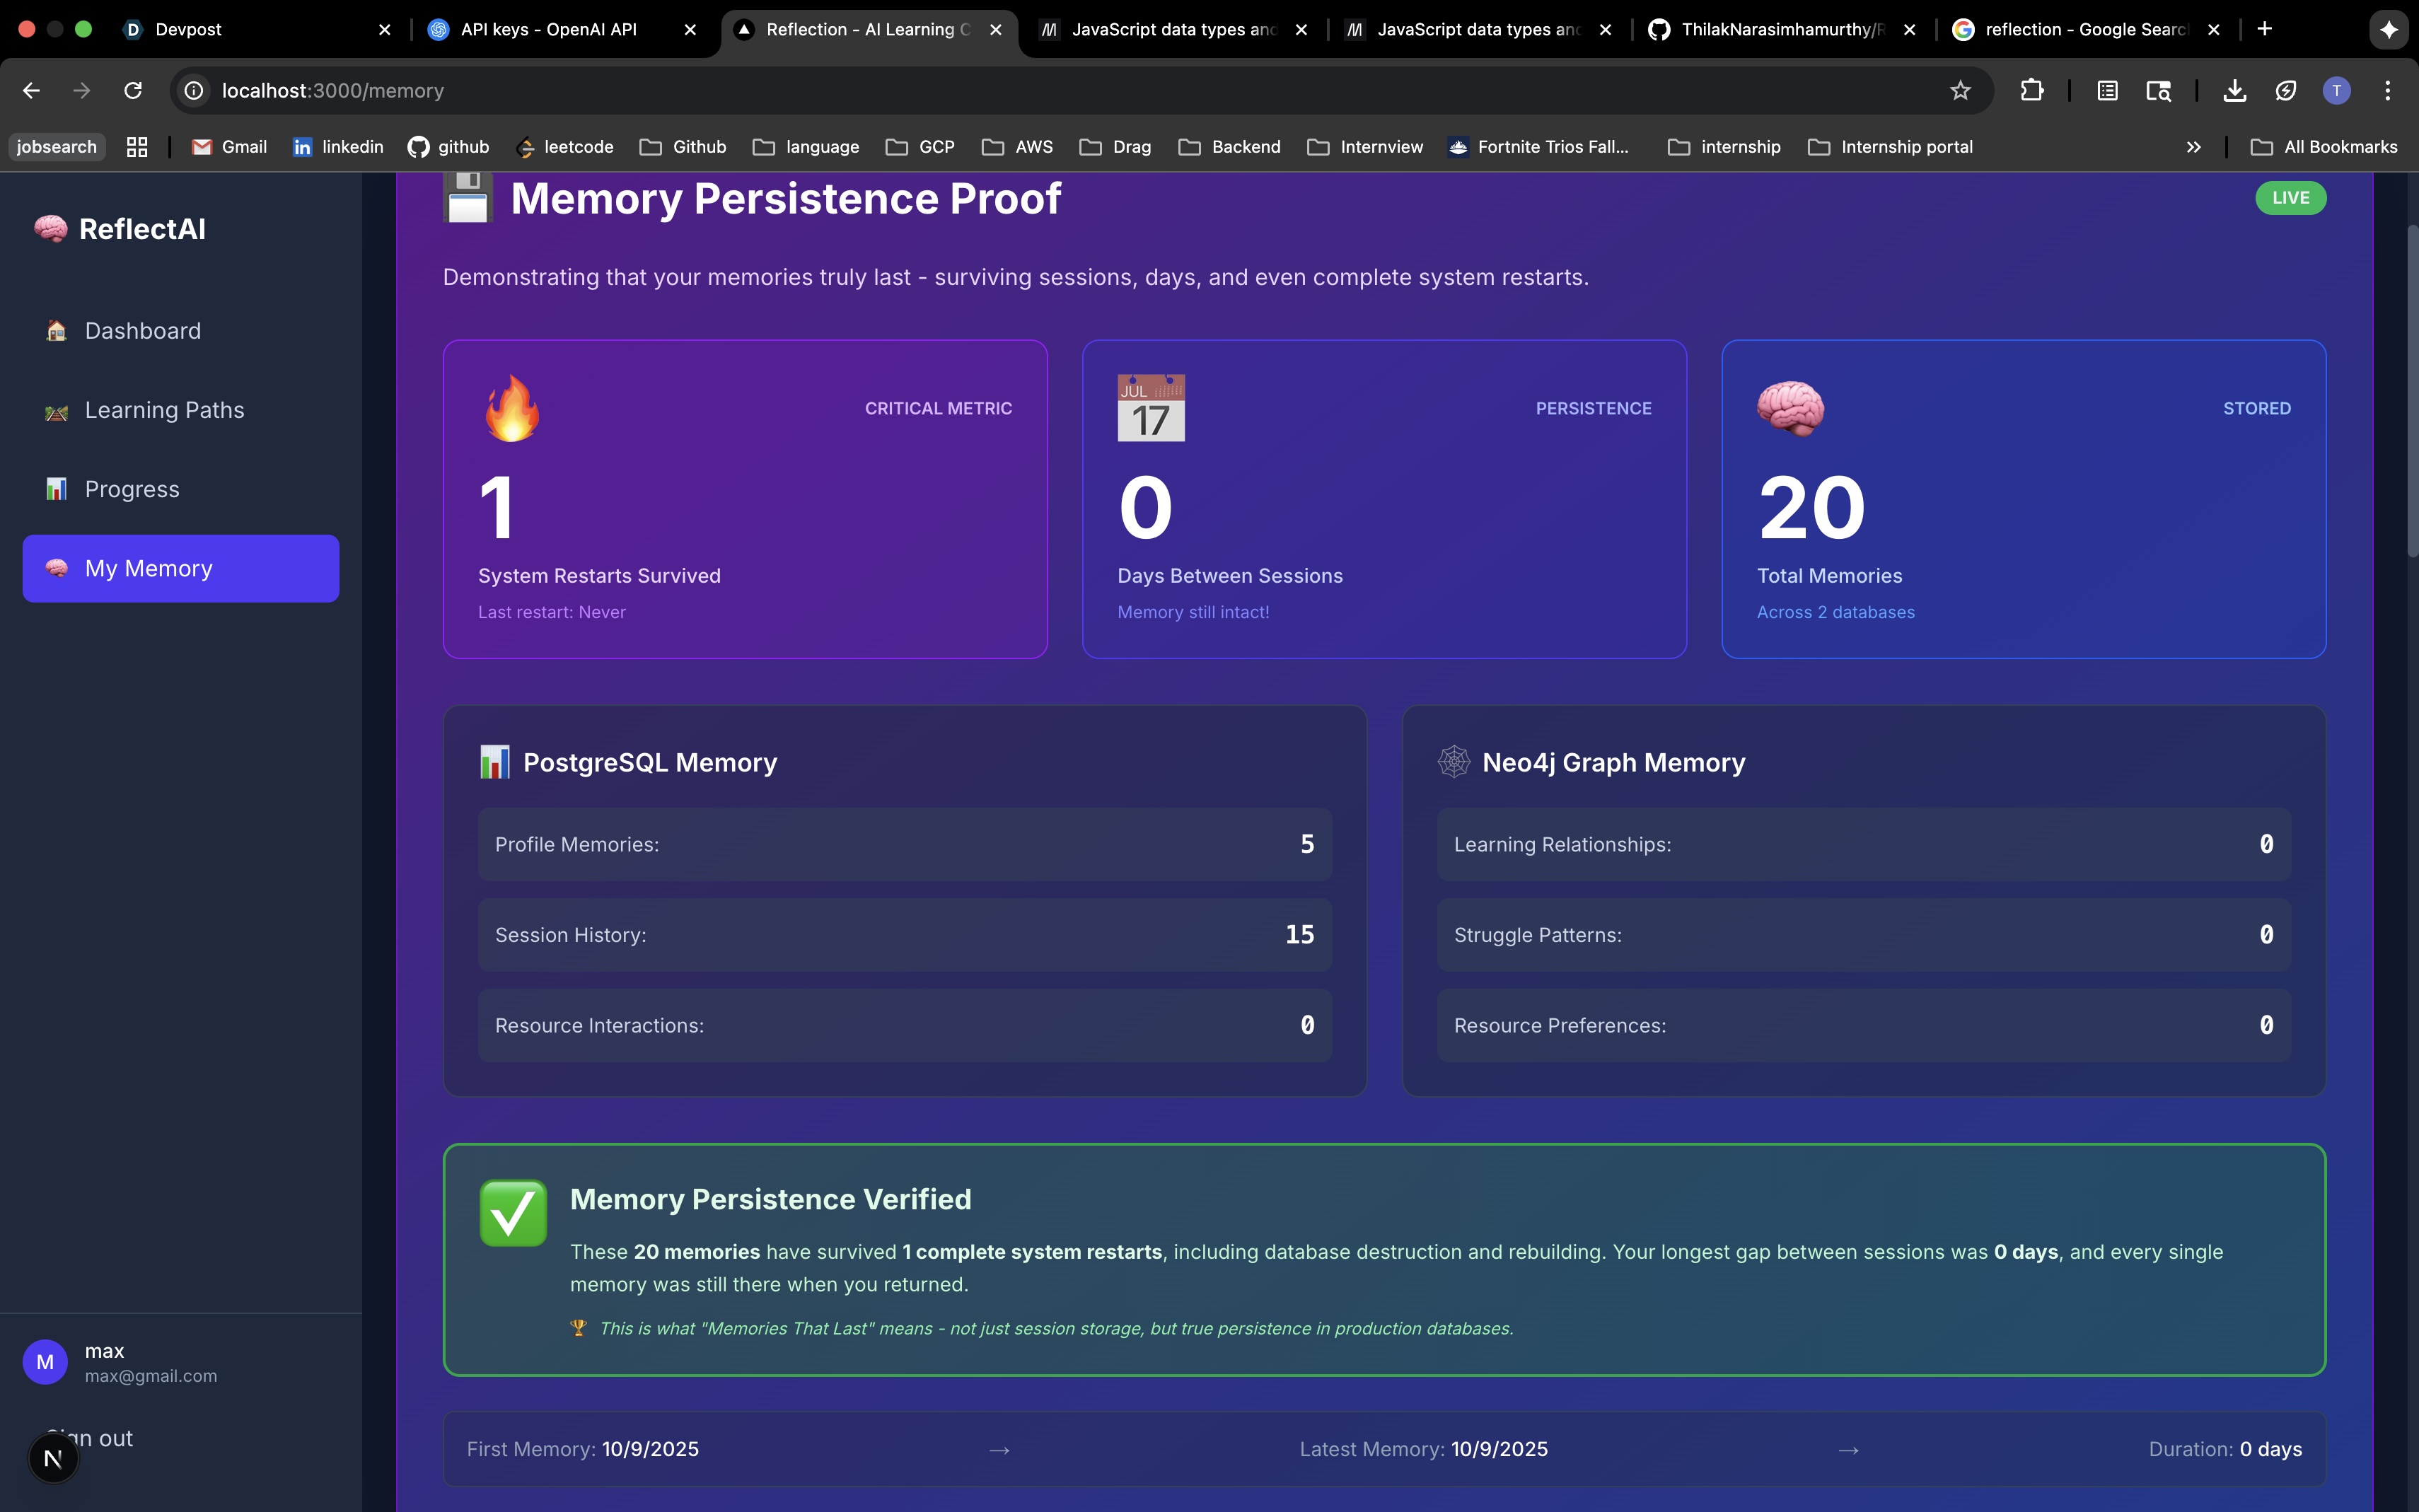2419x1512 pixels.
Task: Click the ReflectAI brain logo
Action: [x=51, y=229]
